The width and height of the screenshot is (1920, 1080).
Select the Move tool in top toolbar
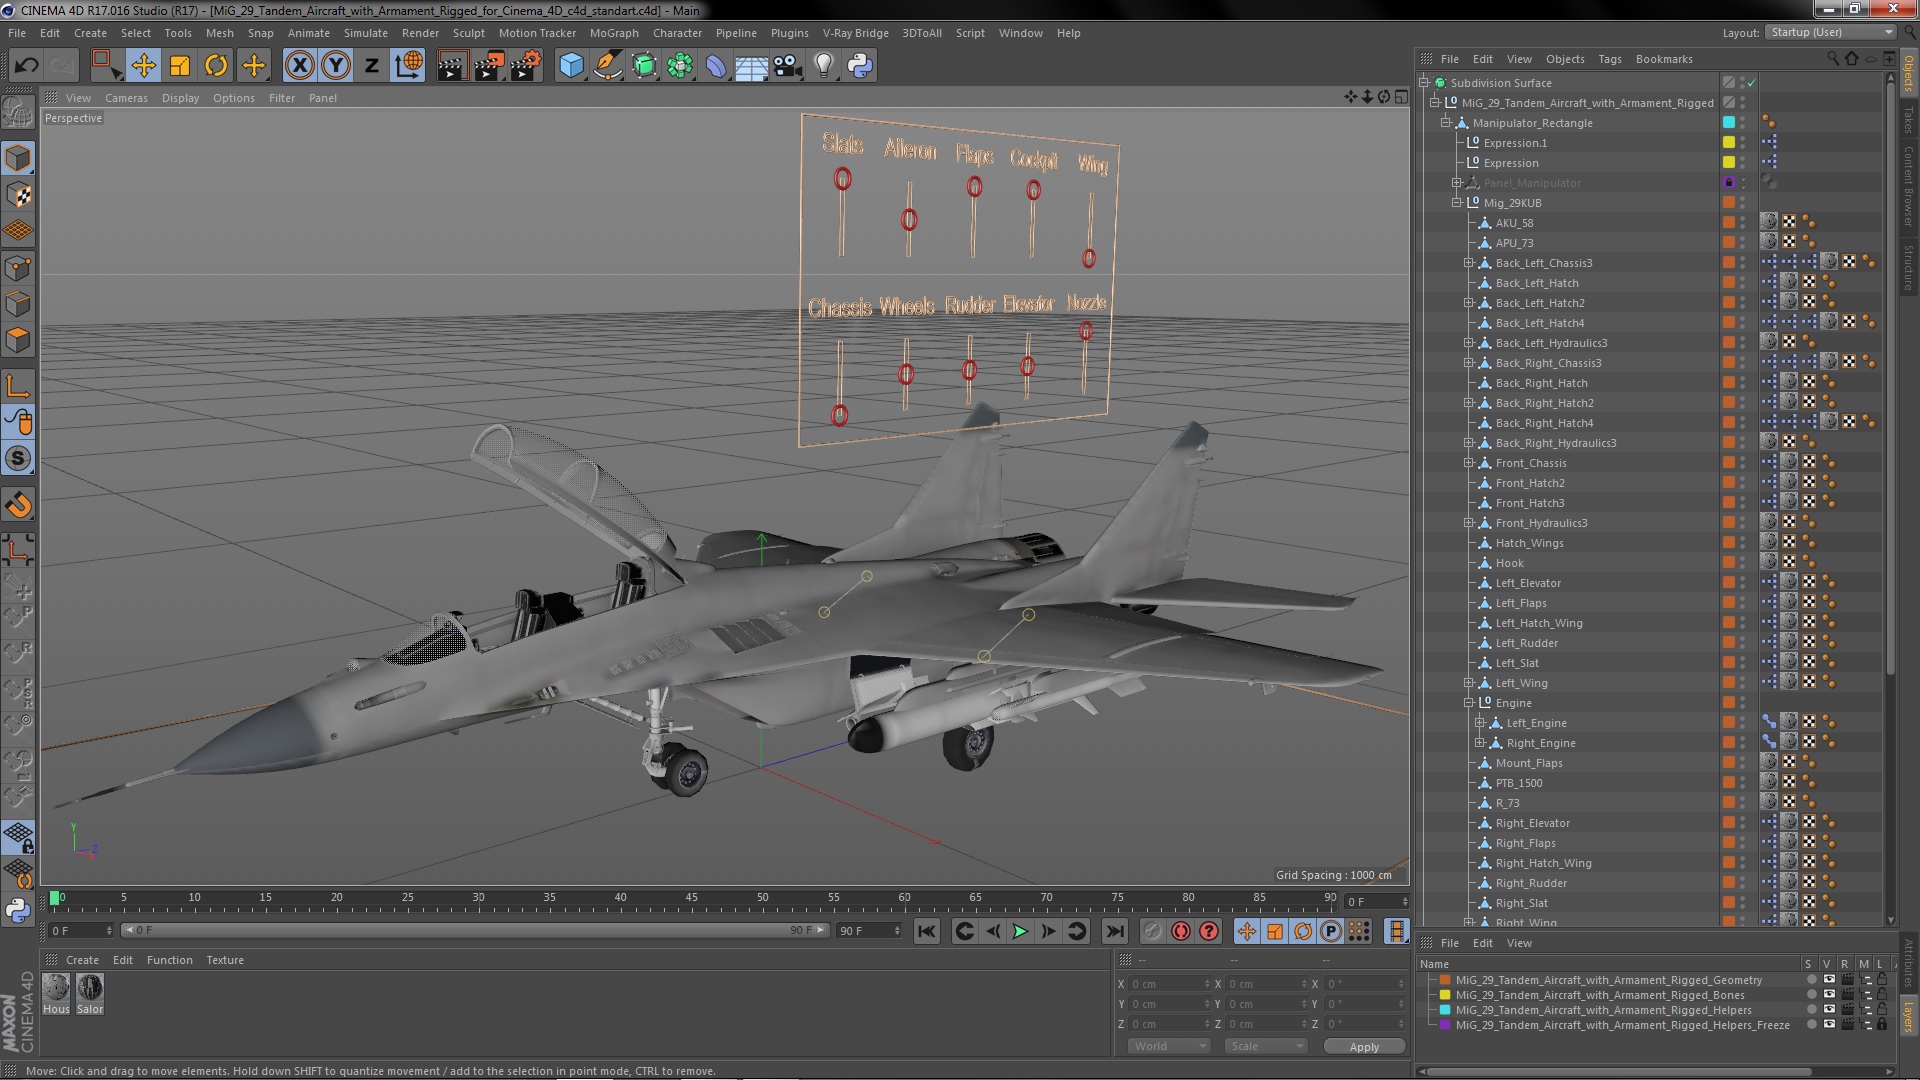(x=143, y=66)
